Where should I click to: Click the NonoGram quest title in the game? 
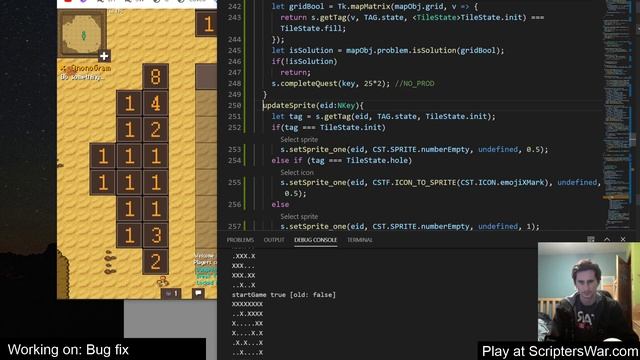coord(87,68)
